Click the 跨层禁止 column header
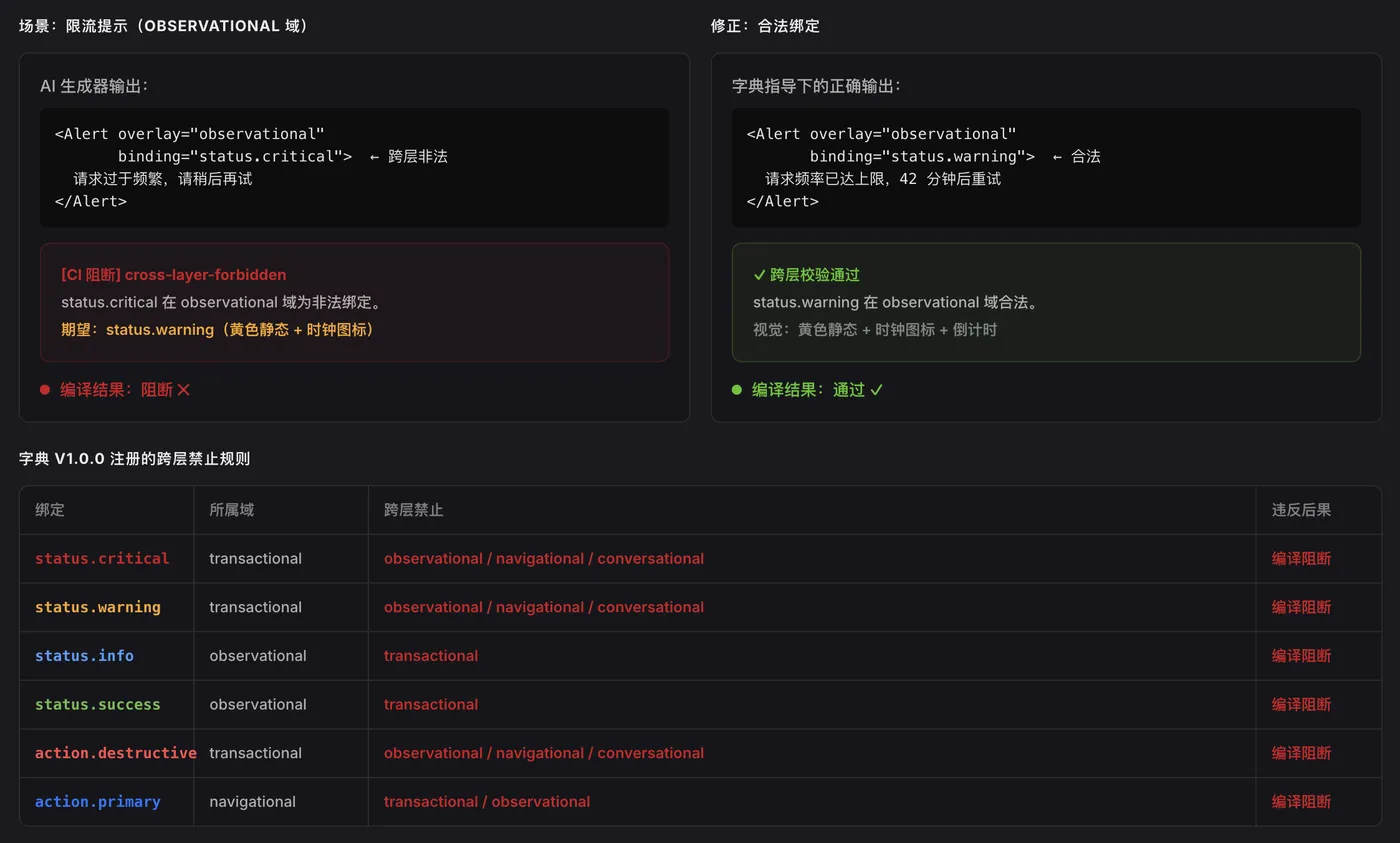 click(x=413, y=510)
